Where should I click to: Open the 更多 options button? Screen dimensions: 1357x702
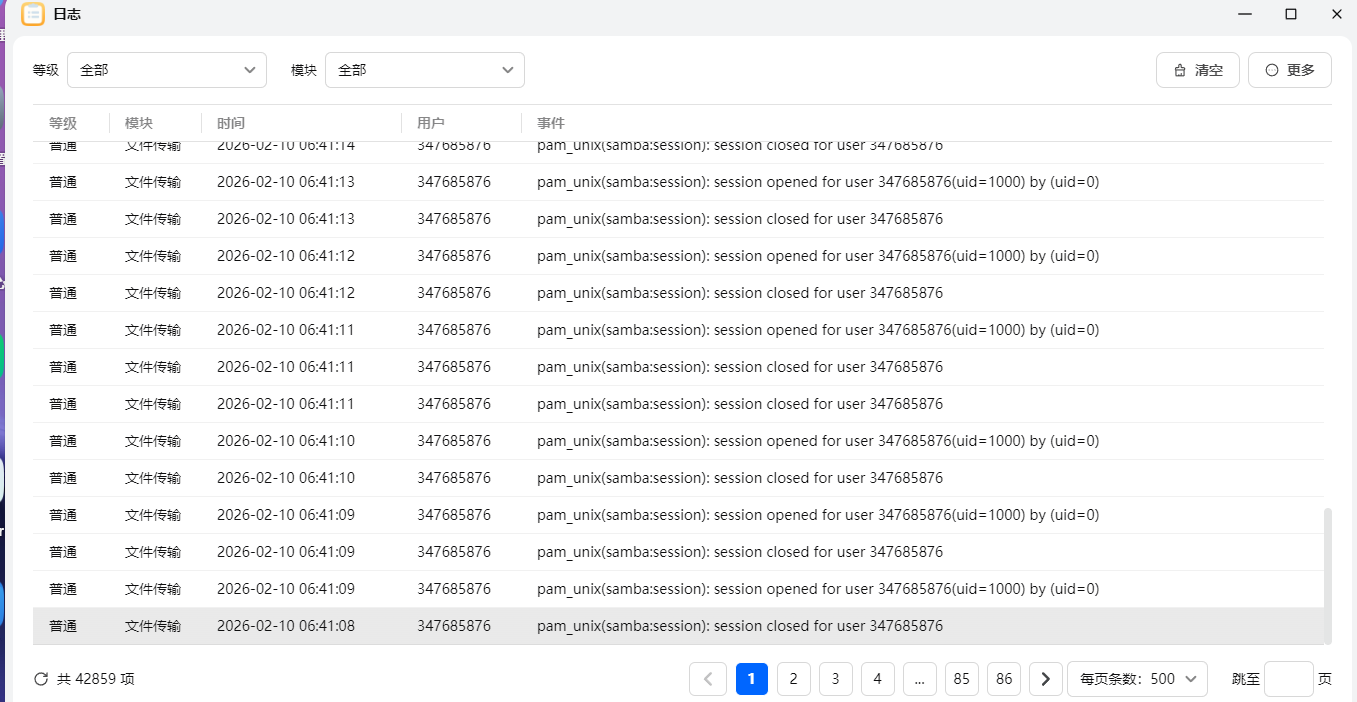(1289, 70)
